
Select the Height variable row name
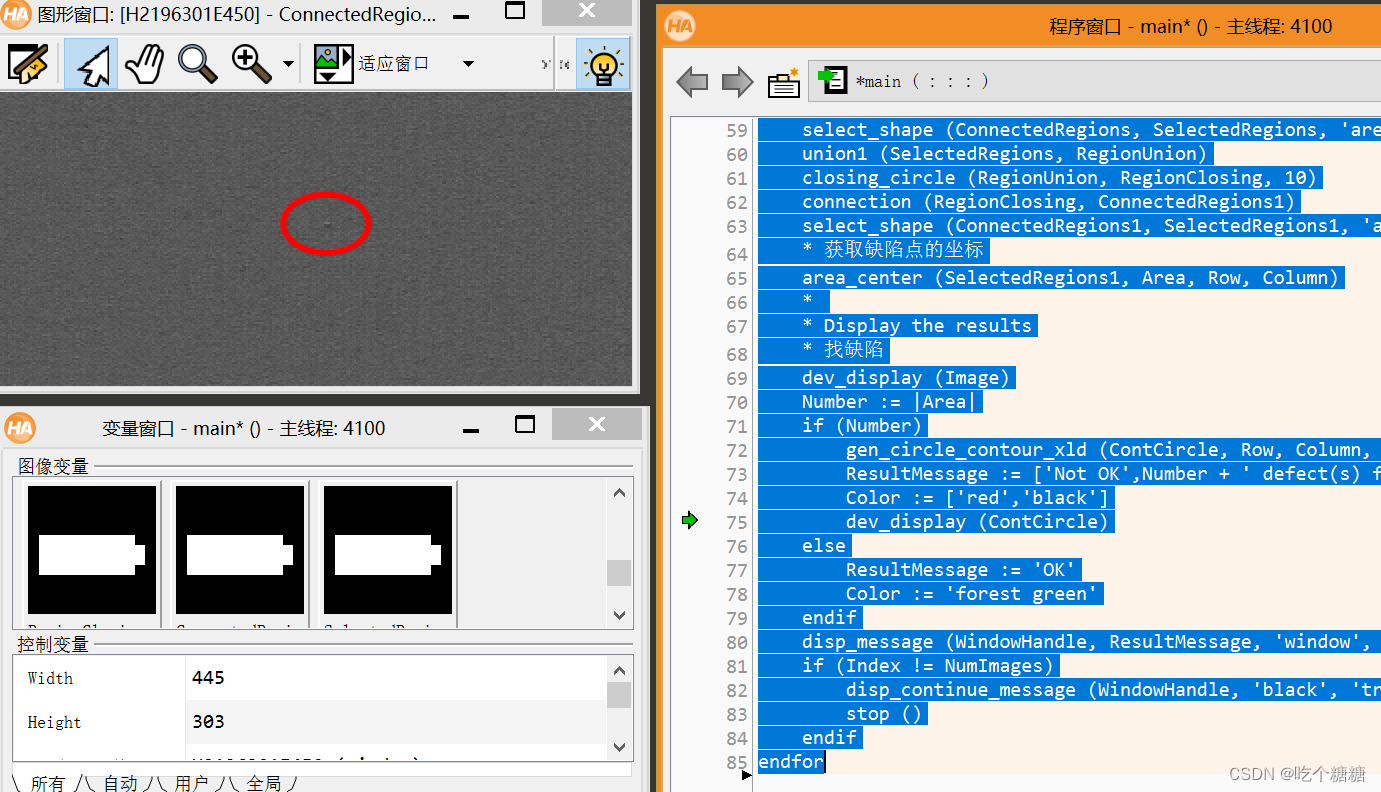[54, 722]
